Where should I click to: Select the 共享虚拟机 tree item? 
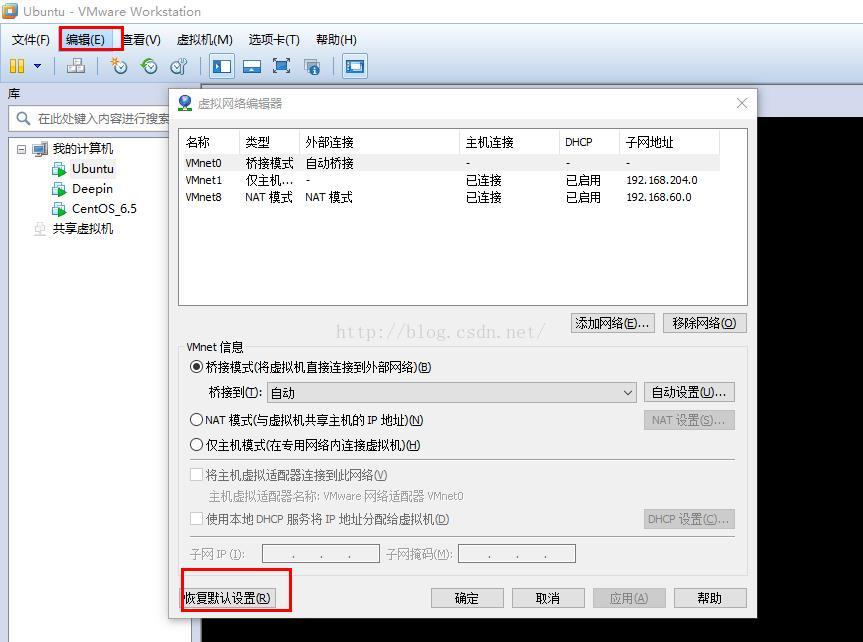pos(83,228)
